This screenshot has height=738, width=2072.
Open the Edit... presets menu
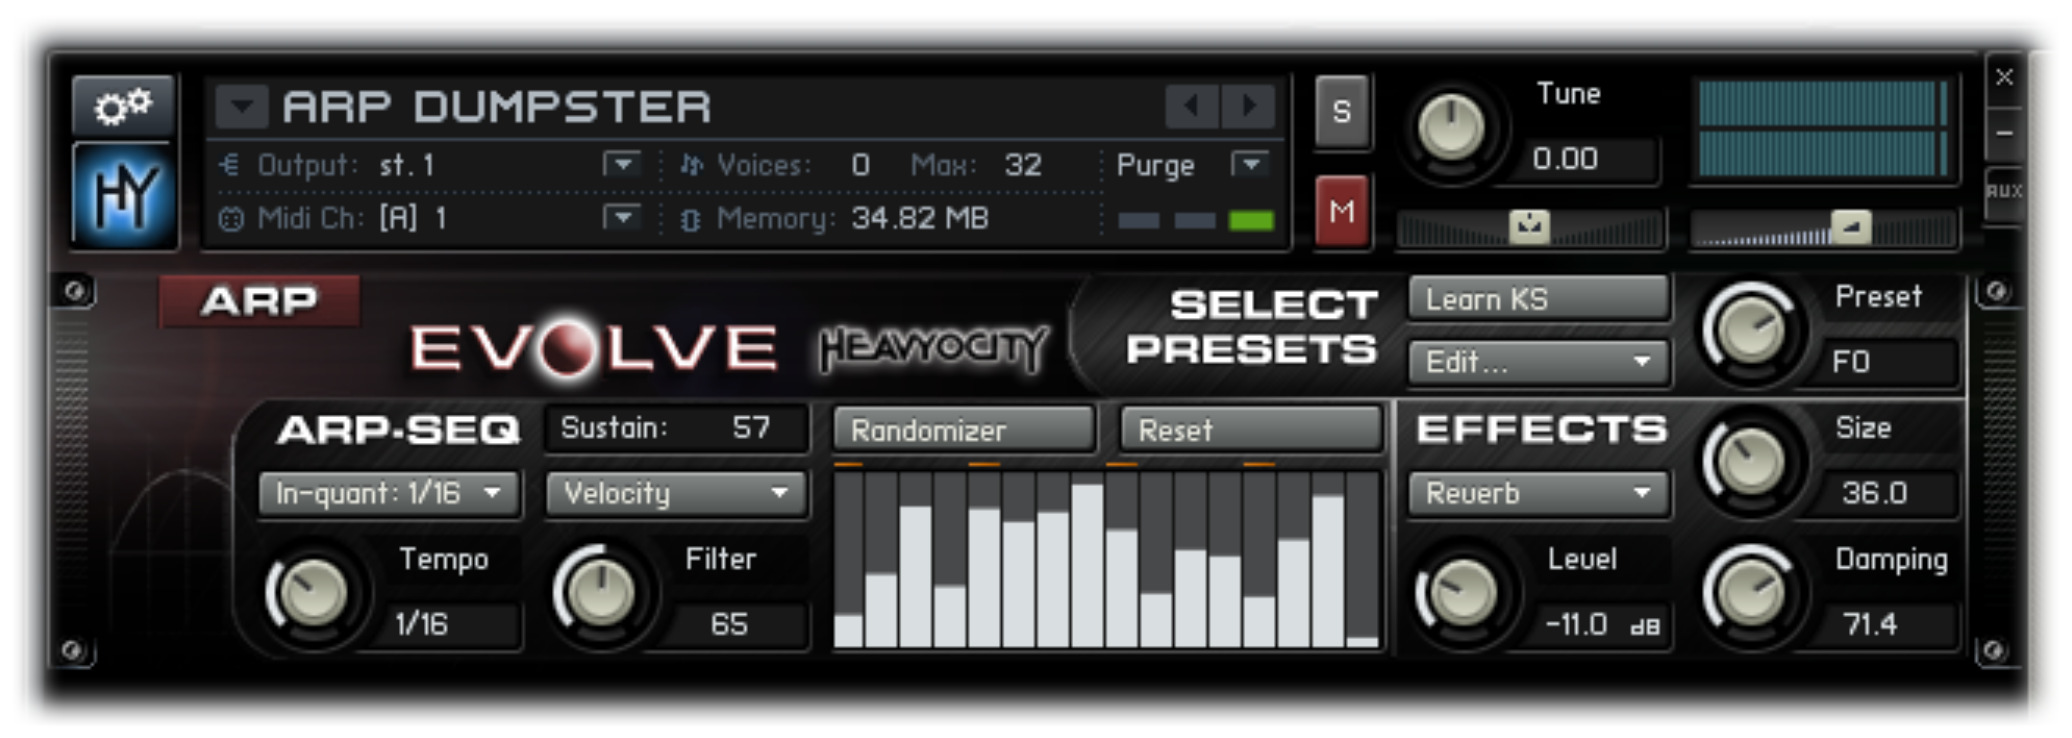[1538, 362]
